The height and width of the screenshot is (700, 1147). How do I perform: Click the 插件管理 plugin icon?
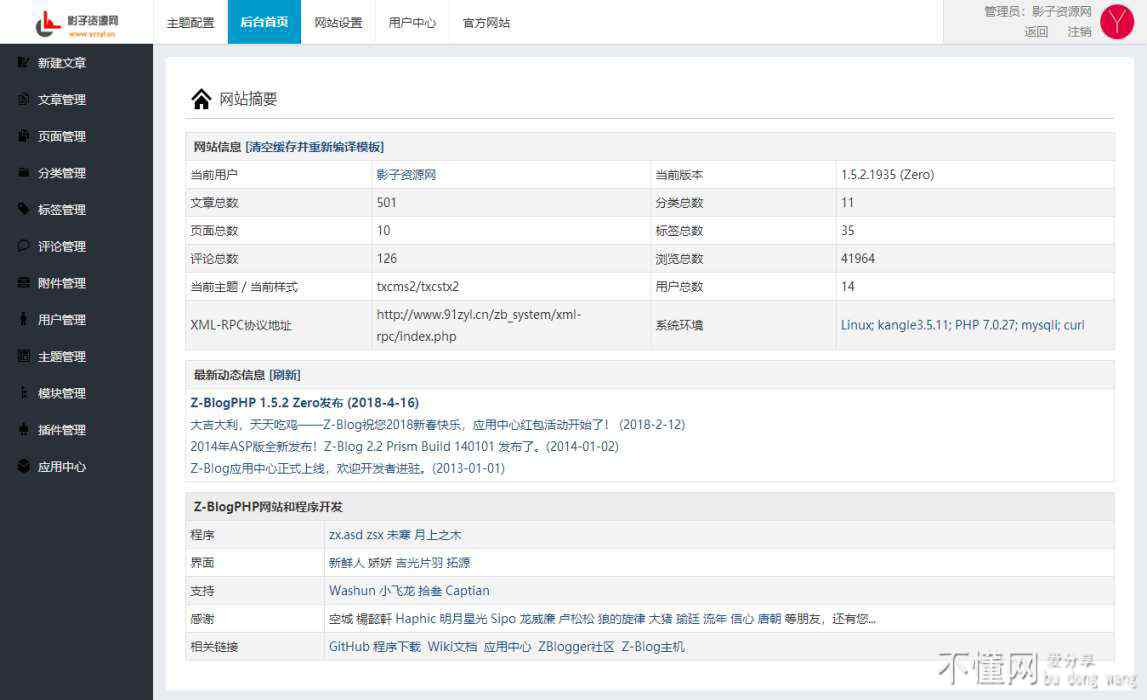23,429
